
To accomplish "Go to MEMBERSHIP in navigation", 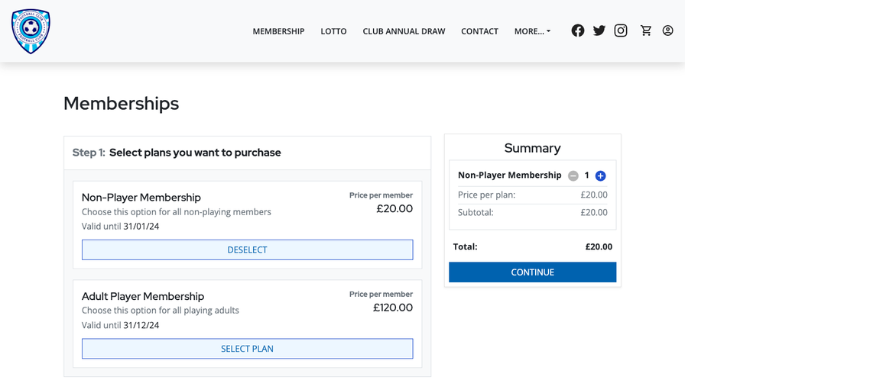I will pyautogui.click(x=279, y=32).
